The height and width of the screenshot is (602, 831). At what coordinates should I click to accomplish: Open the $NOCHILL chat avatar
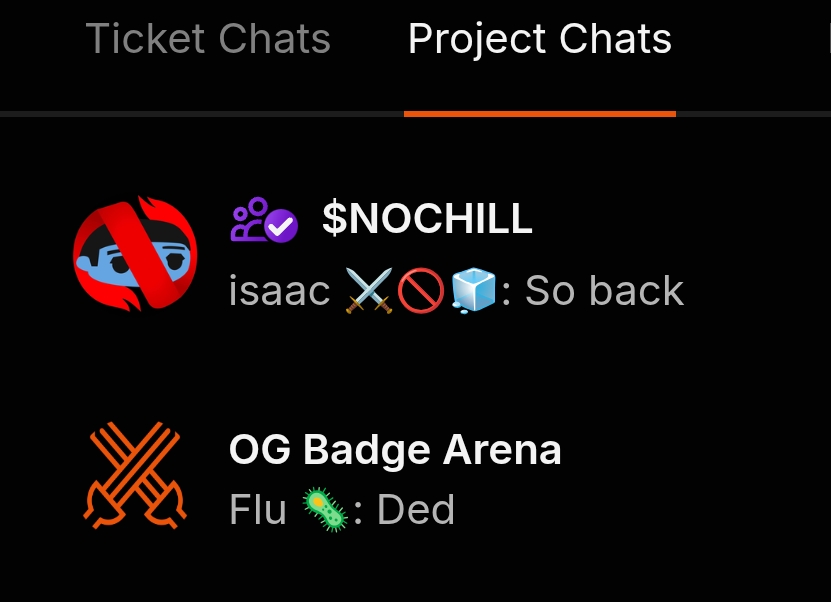[136, 253]
